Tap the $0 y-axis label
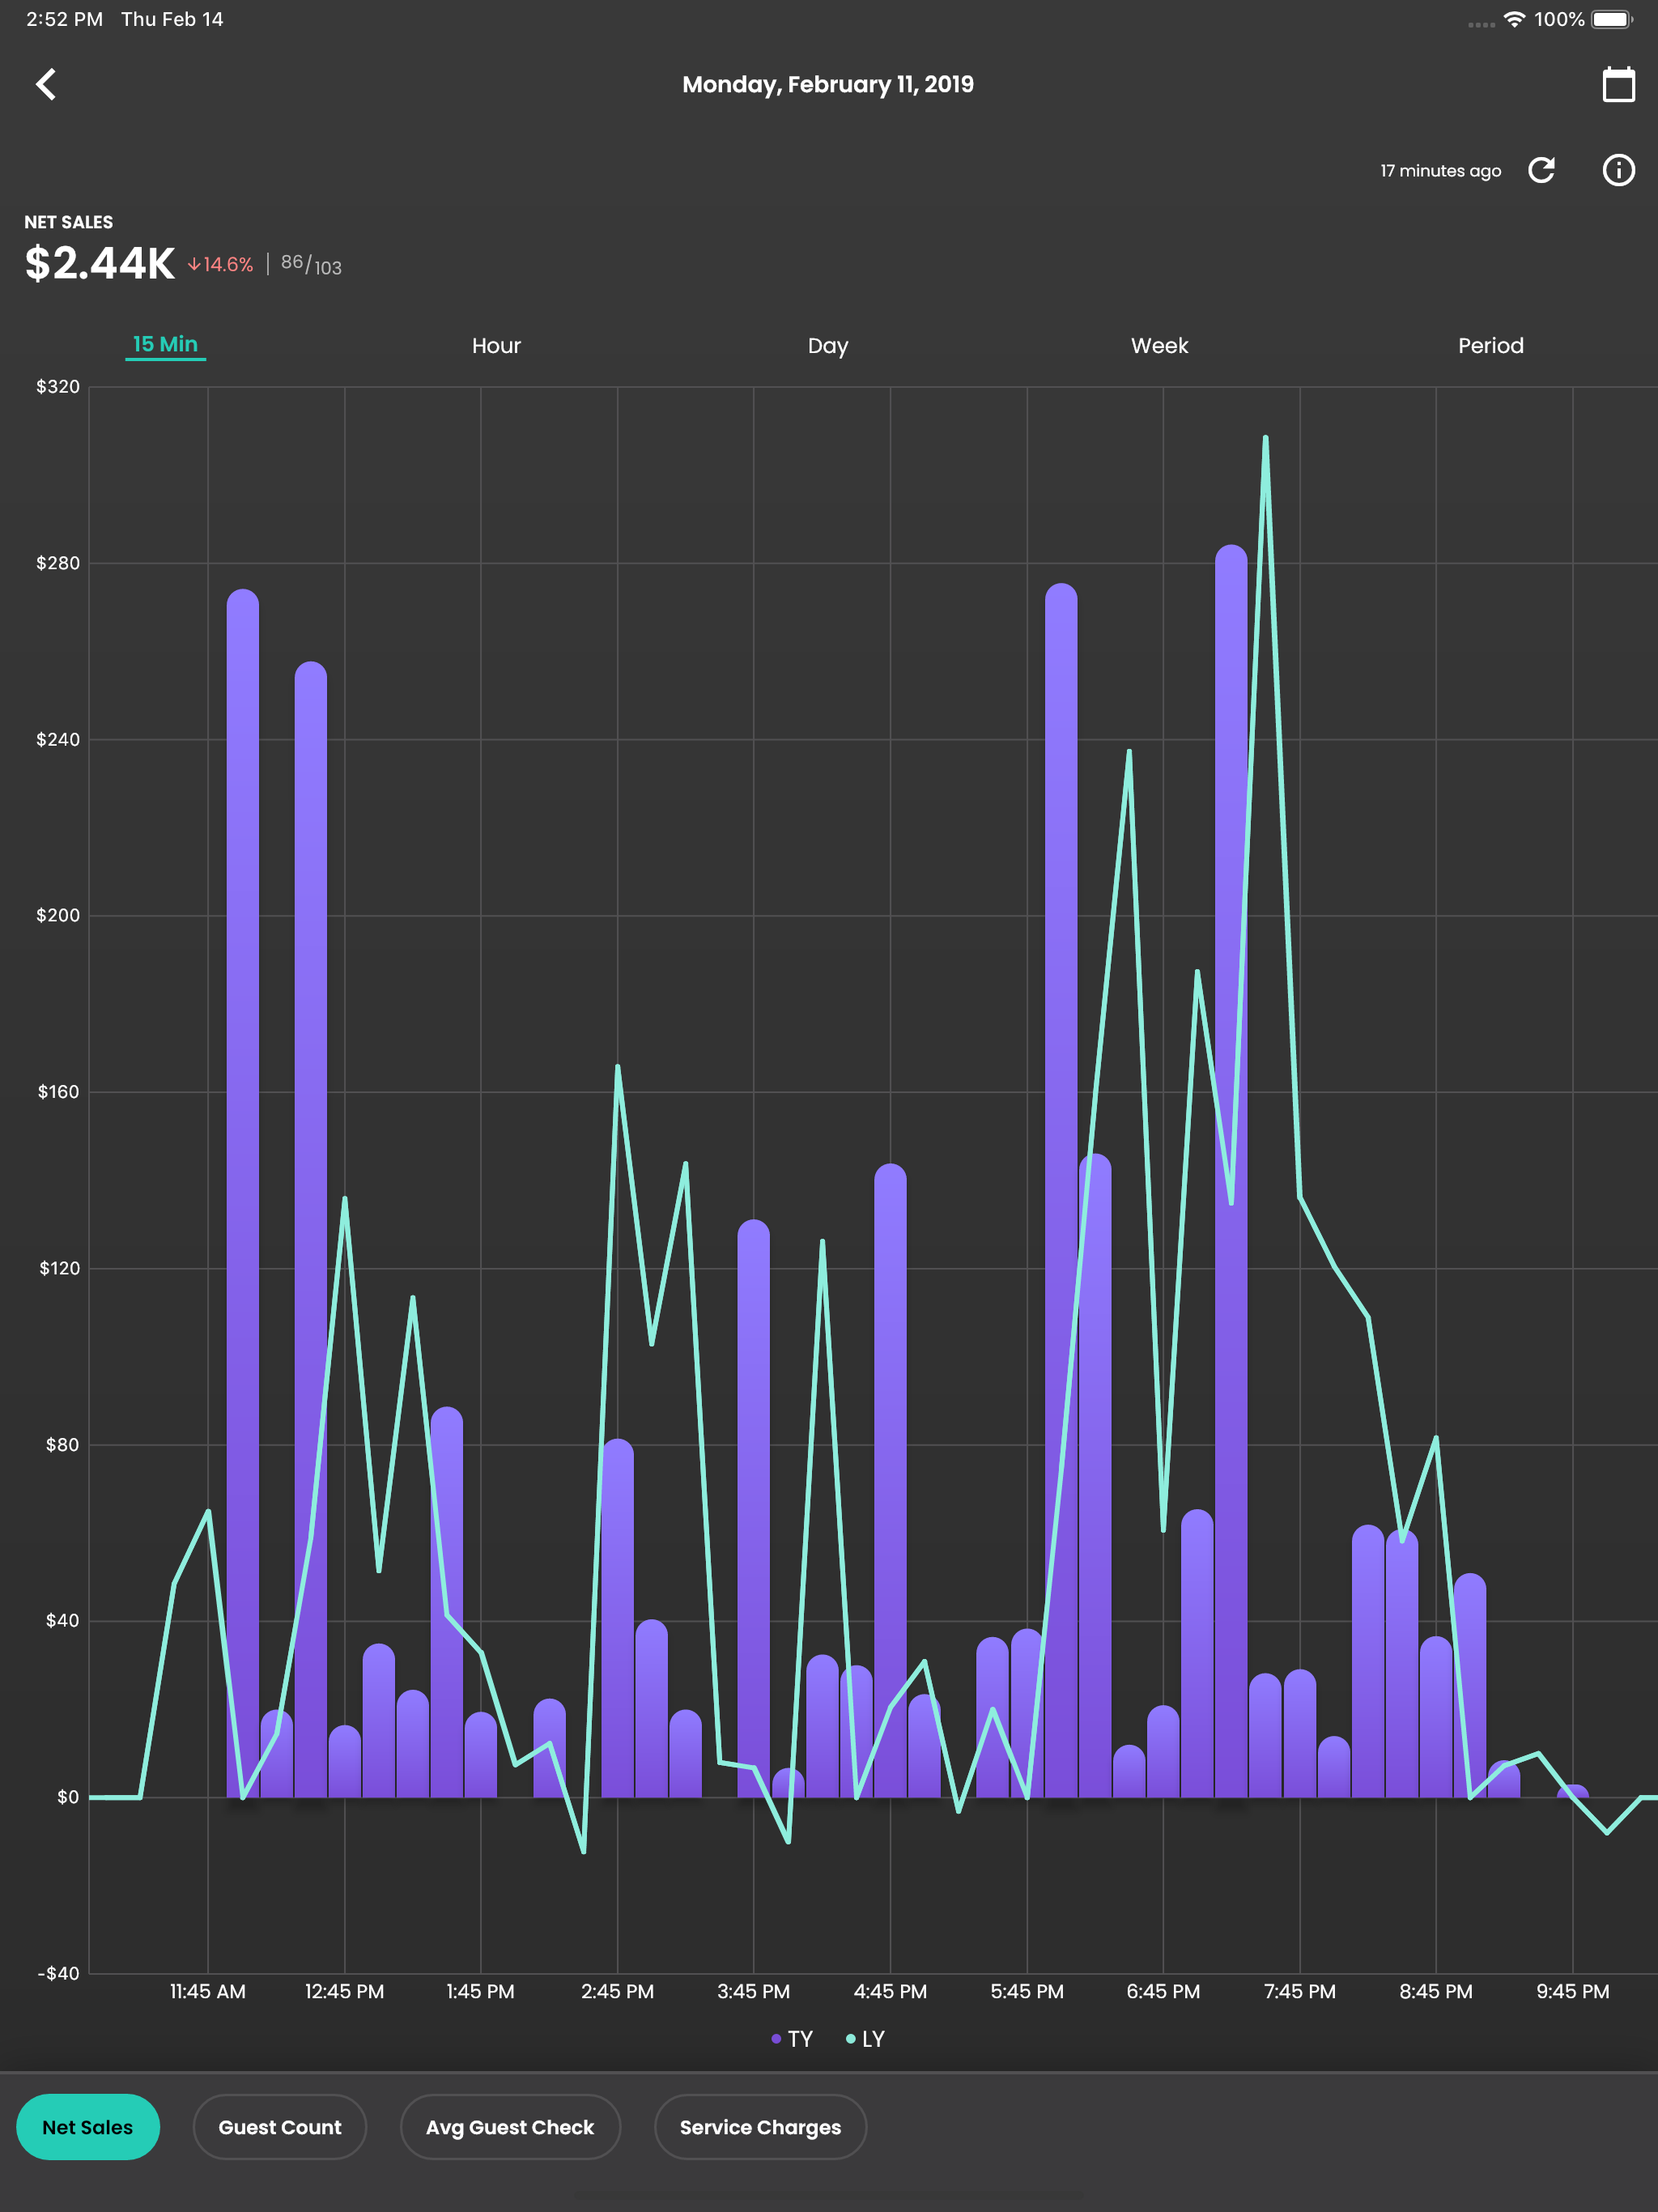This screenshot has width=1658, height=2212. tap(68, 1797)
